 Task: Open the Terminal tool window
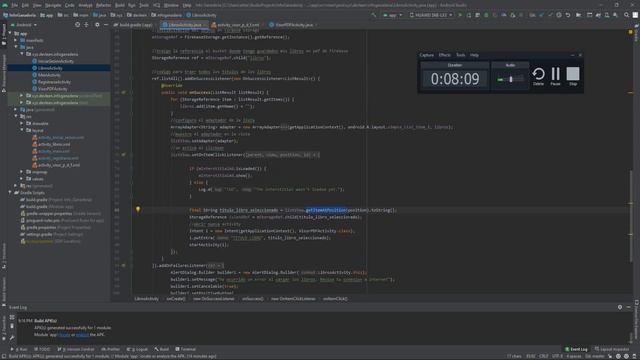click(186, 349)
